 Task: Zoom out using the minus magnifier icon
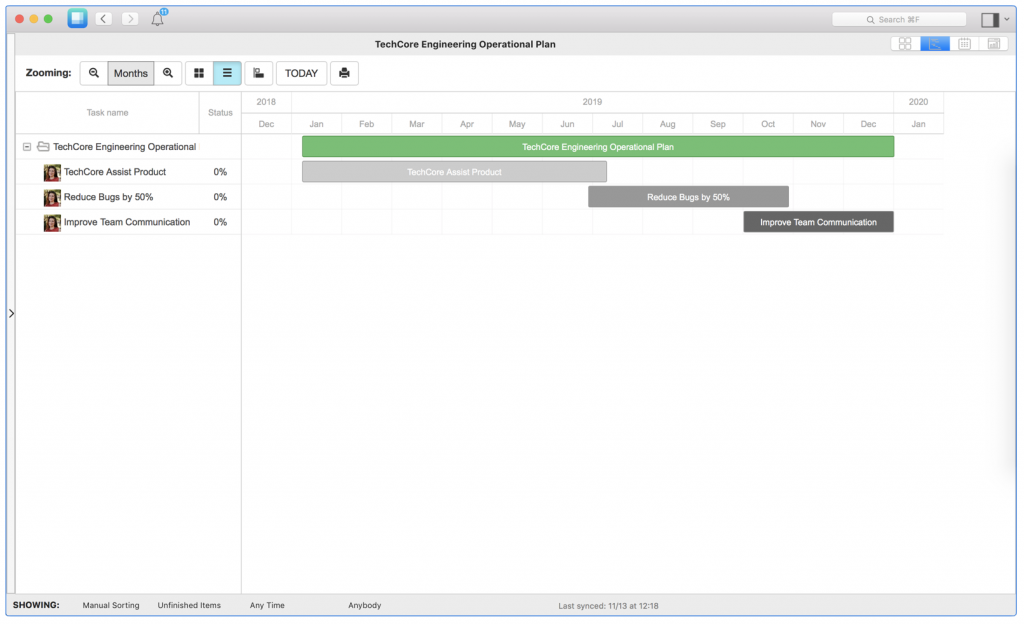pos(93,72)
